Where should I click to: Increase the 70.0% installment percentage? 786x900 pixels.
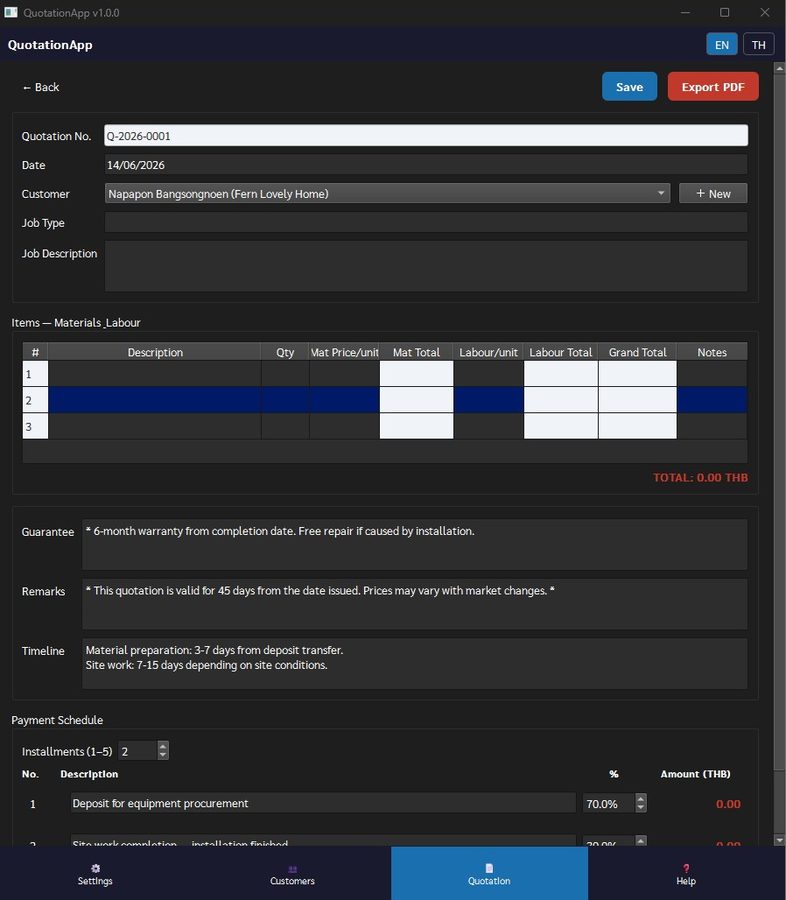click(641, 798)
